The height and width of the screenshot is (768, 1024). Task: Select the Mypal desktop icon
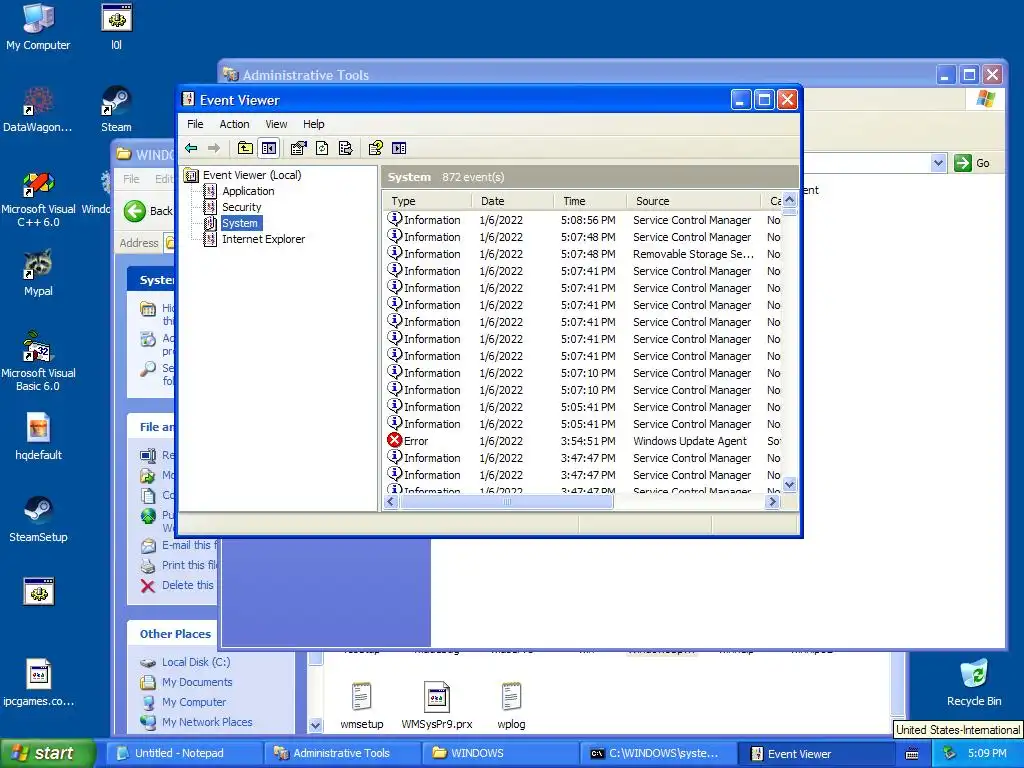38,273
